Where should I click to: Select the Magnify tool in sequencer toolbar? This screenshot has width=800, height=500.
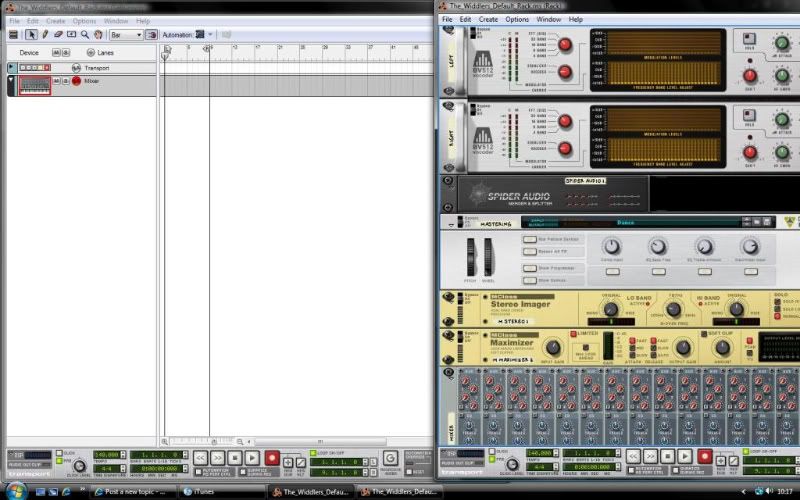85,35
